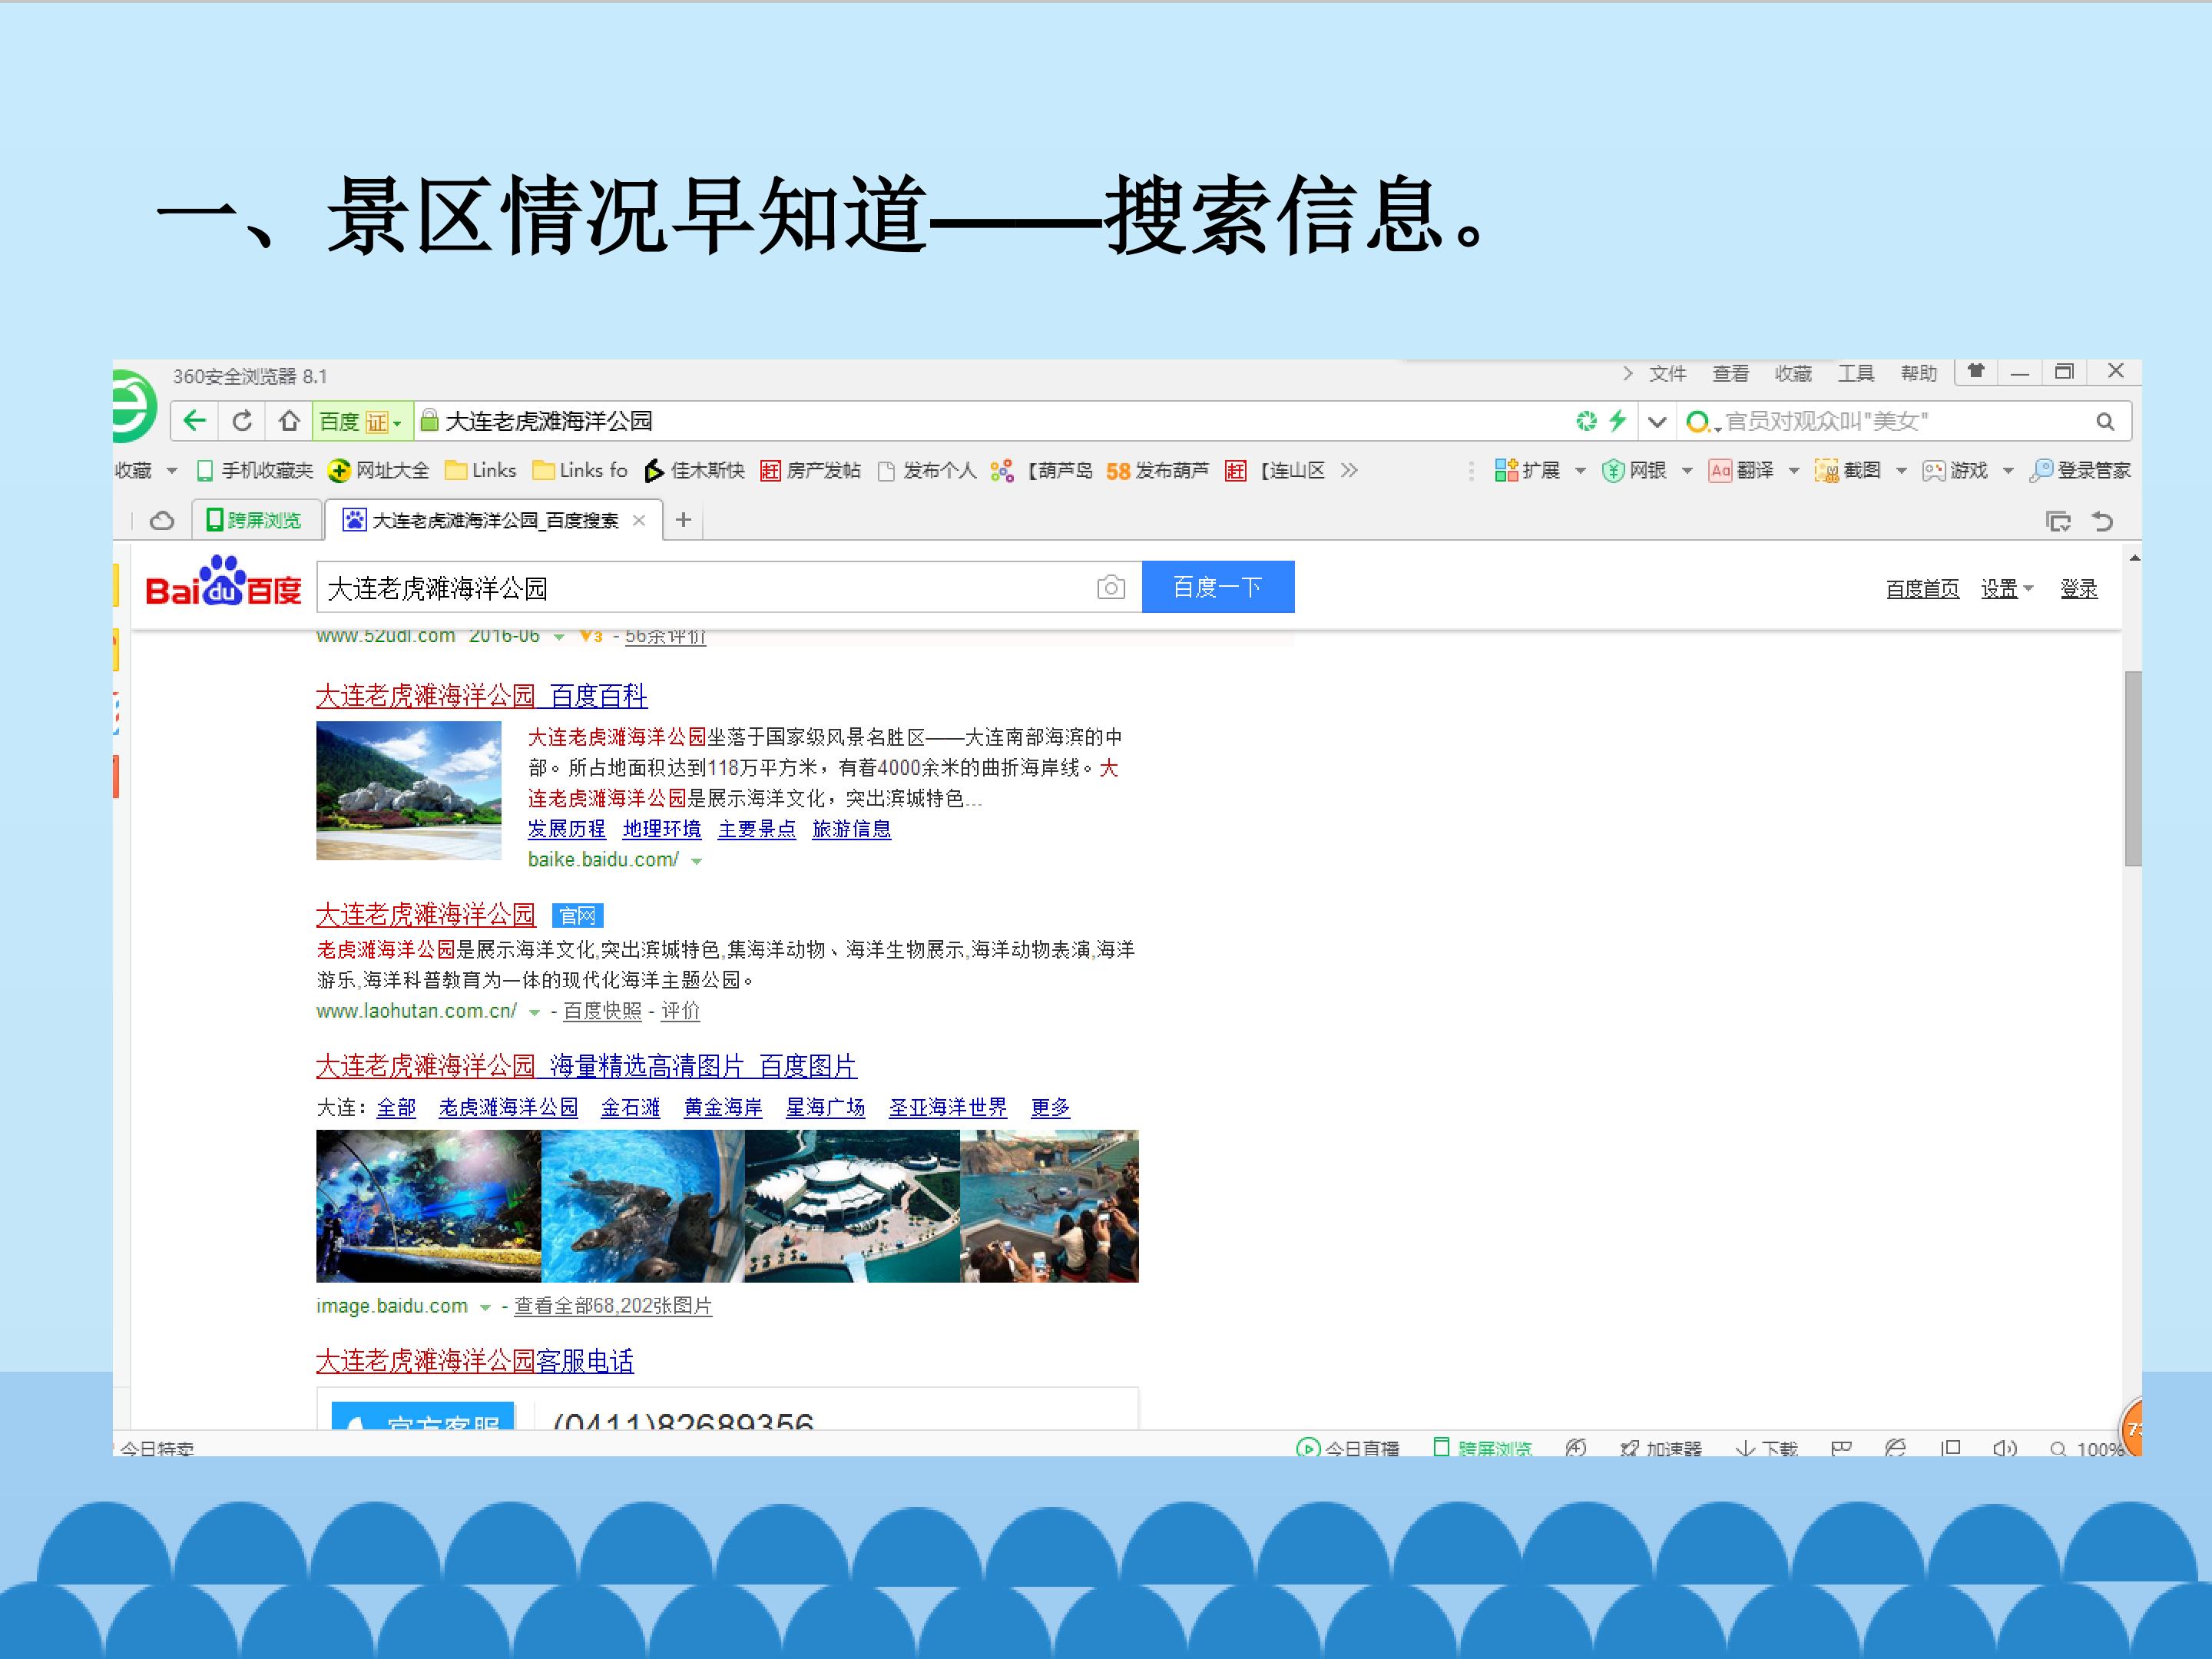Open the 查看 menu
Viewport: 2212px width, 1659px height.
pyautogui.click(x=1730, y=373)
